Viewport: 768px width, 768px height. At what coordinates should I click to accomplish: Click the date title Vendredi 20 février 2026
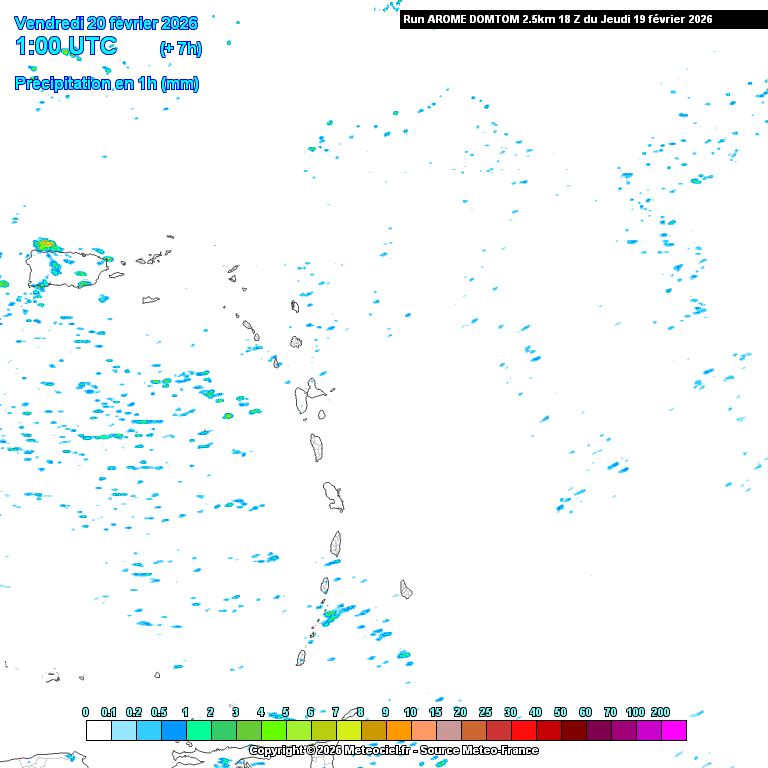point(107,23)
